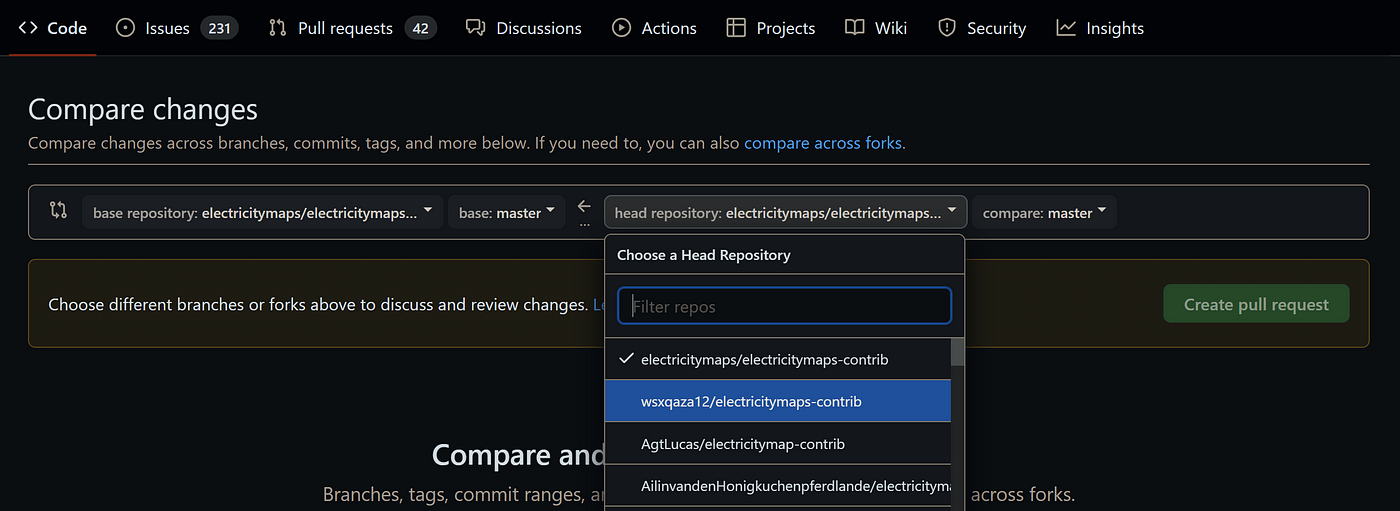This screenshot has height=511, width=1400.
Task: Click the Insights graph icon
Action: click(1066, 28)
